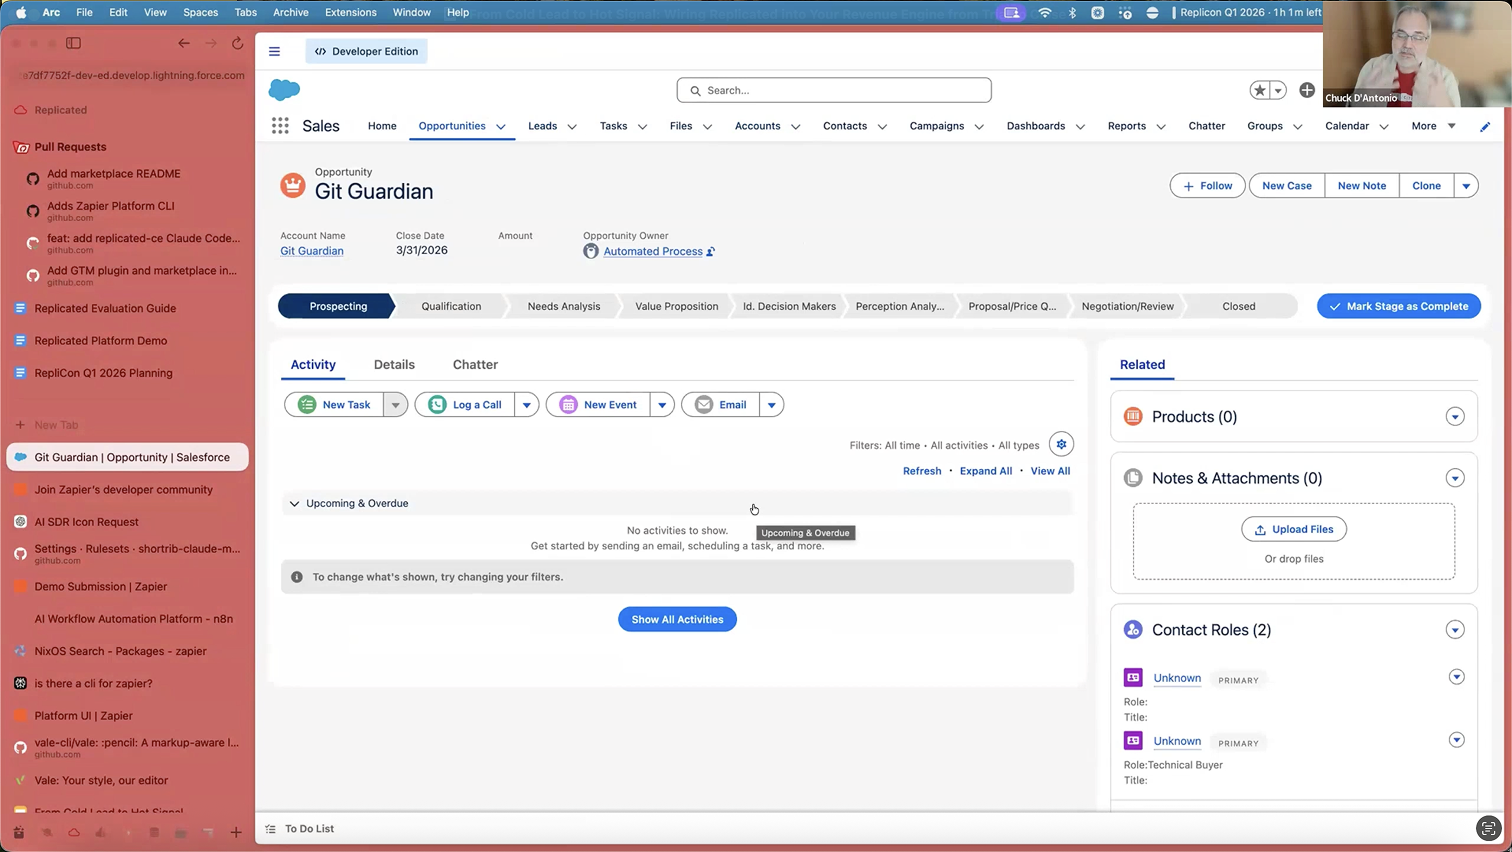Click the Technical Buyer contact card icon

(1133, 741)
